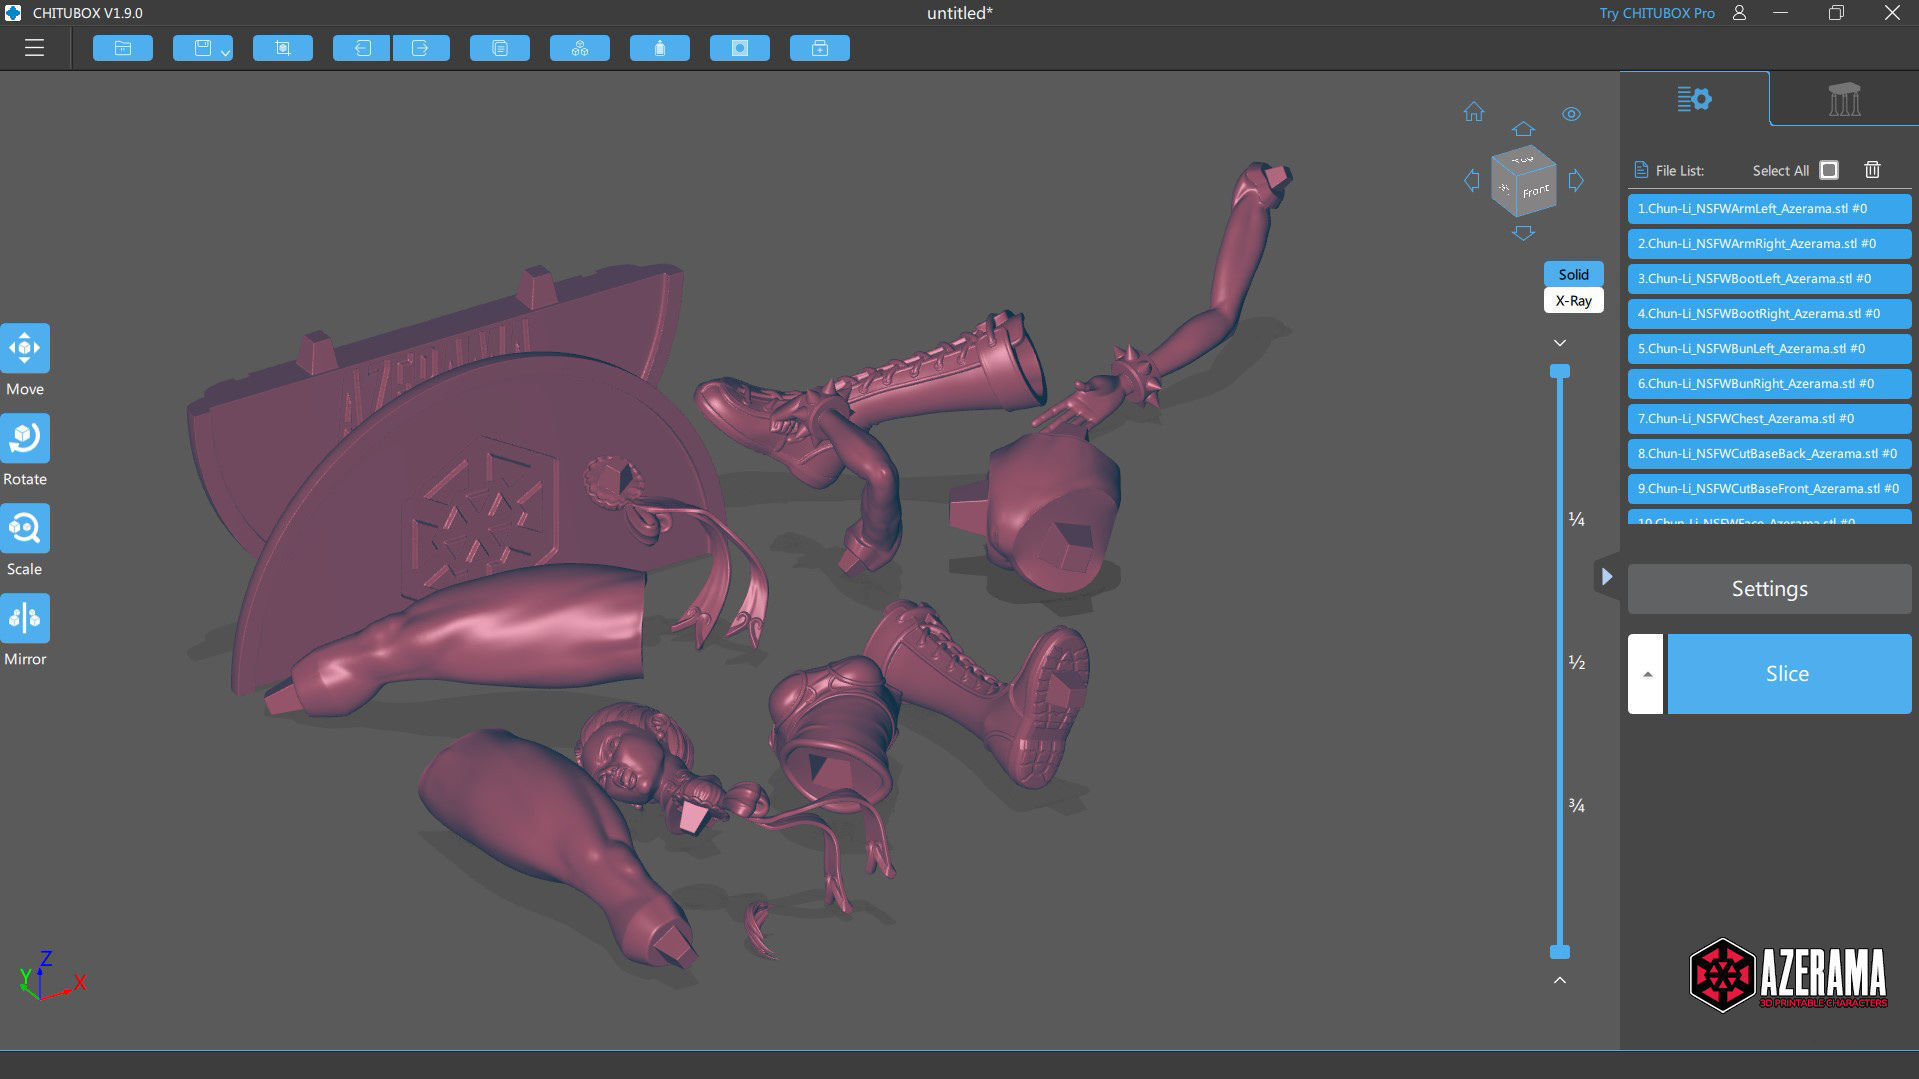
Task: Rotate view right with right arrow
Action: [1576, 181]
